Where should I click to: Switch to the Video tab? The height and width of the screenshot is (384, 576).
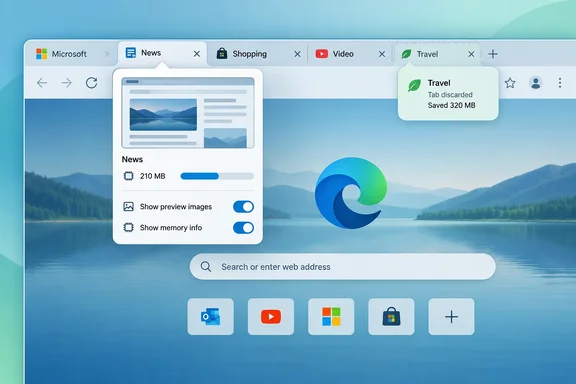coord(343,54)
